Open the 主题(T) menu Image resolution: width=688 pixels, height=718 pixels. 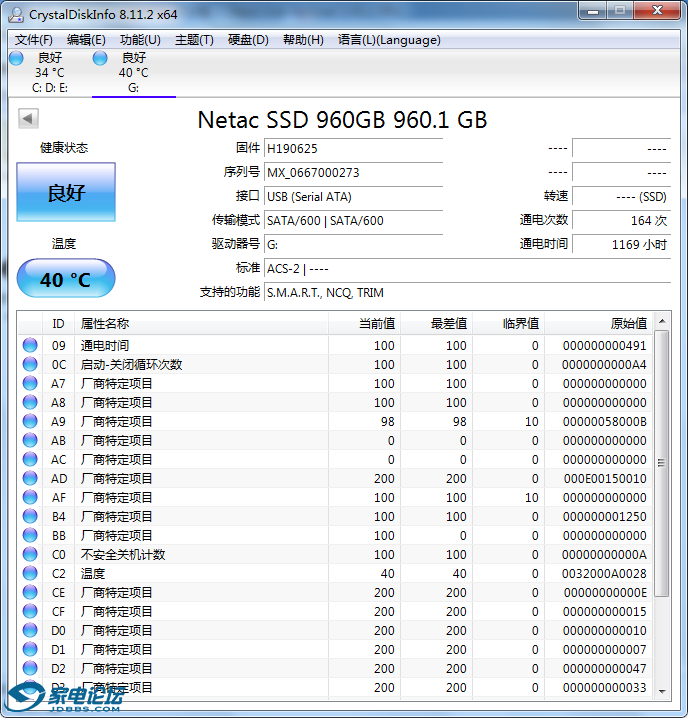pyautogui.click(x=194, y=40)
